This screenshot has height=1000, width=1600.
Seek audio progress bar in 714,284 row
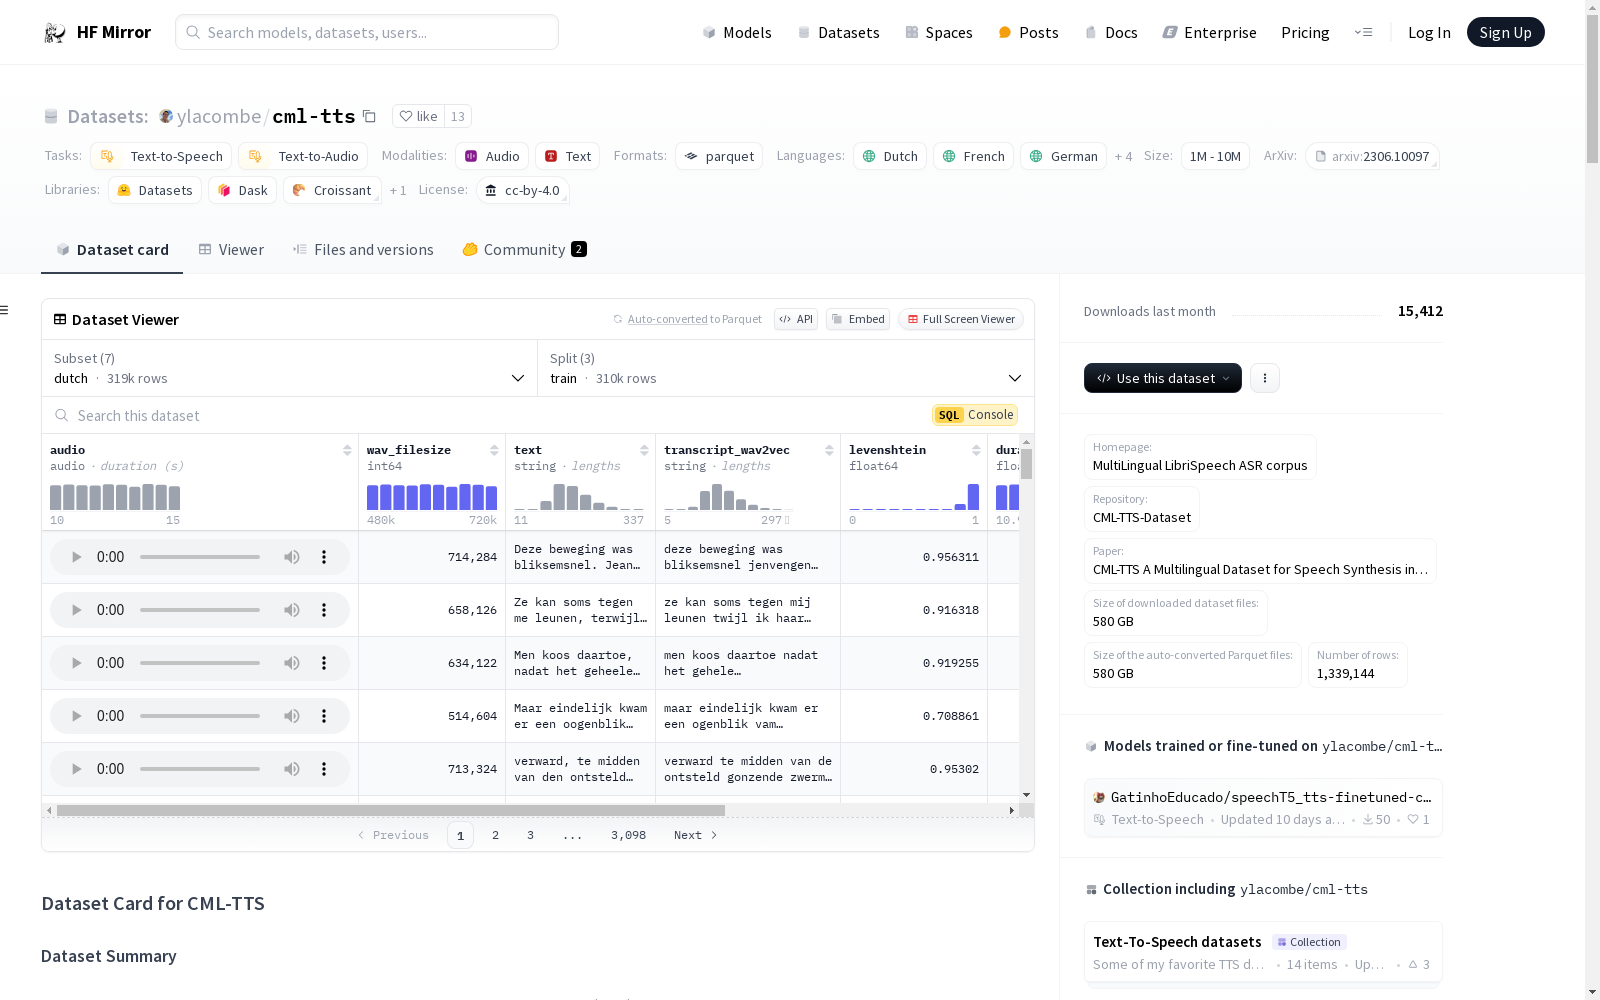click(200, 557)
